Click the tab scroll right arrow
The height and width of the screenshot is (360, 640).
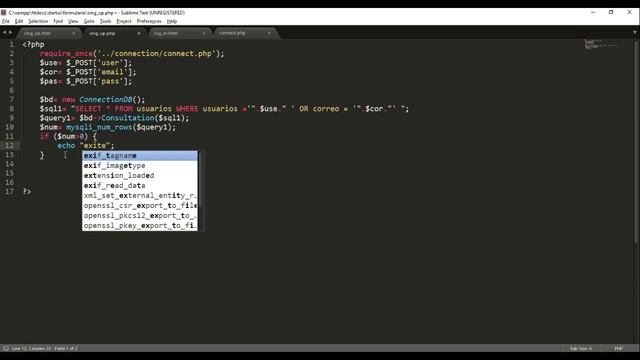pyautogui.click(x=10, y=33)
